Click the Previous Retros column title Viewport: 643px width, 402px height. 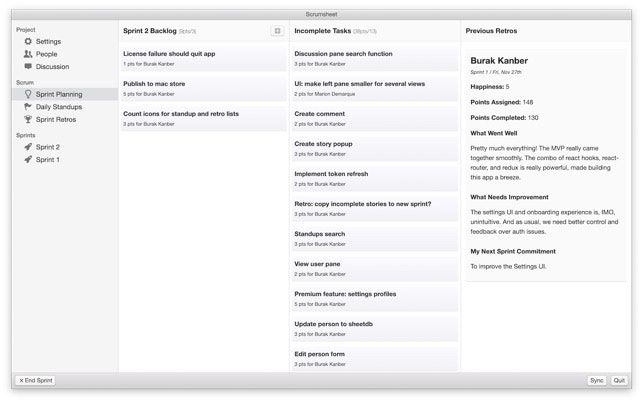[x=491, y=31]
